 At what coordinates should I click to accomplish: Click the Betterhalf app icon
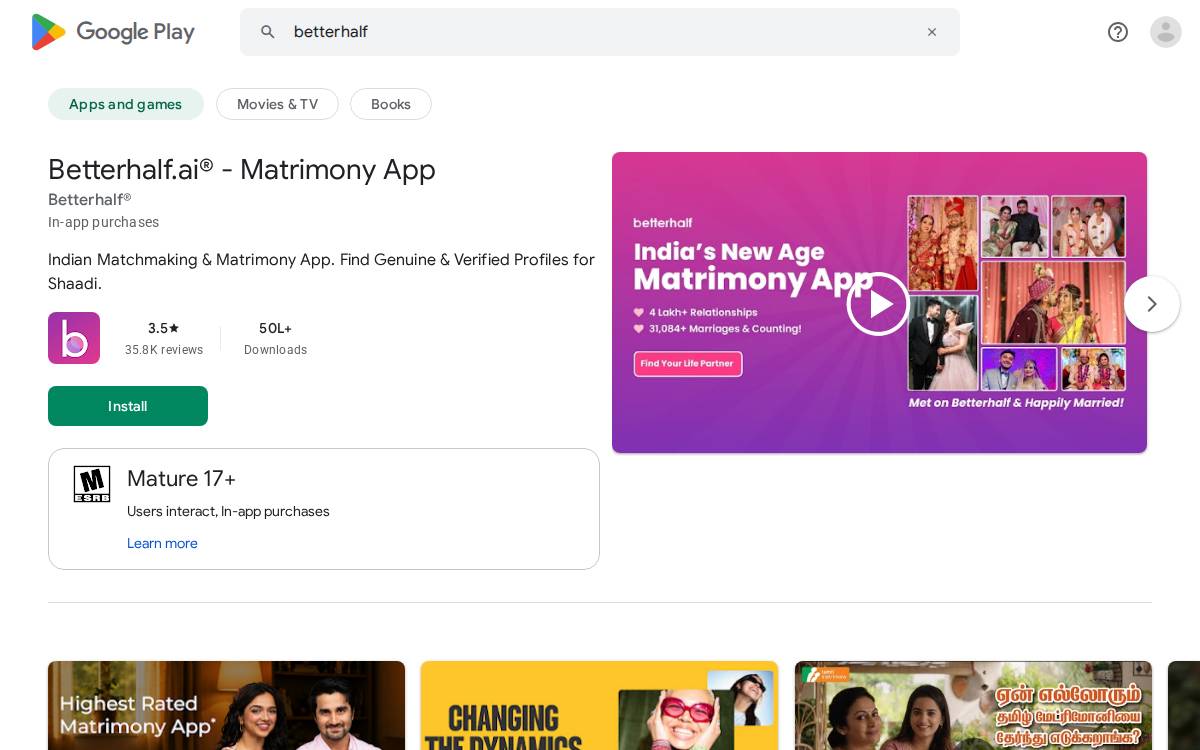coord(74,338)
